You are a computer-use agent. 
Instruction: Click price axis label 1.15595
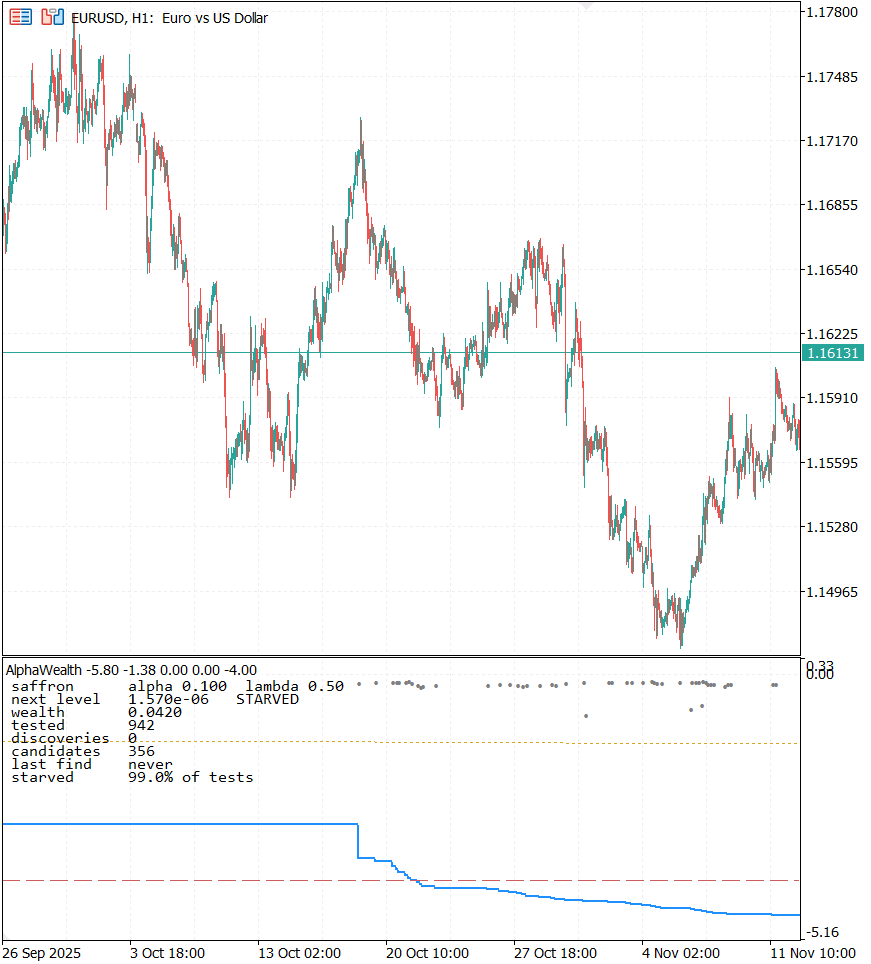pos(832,463)
